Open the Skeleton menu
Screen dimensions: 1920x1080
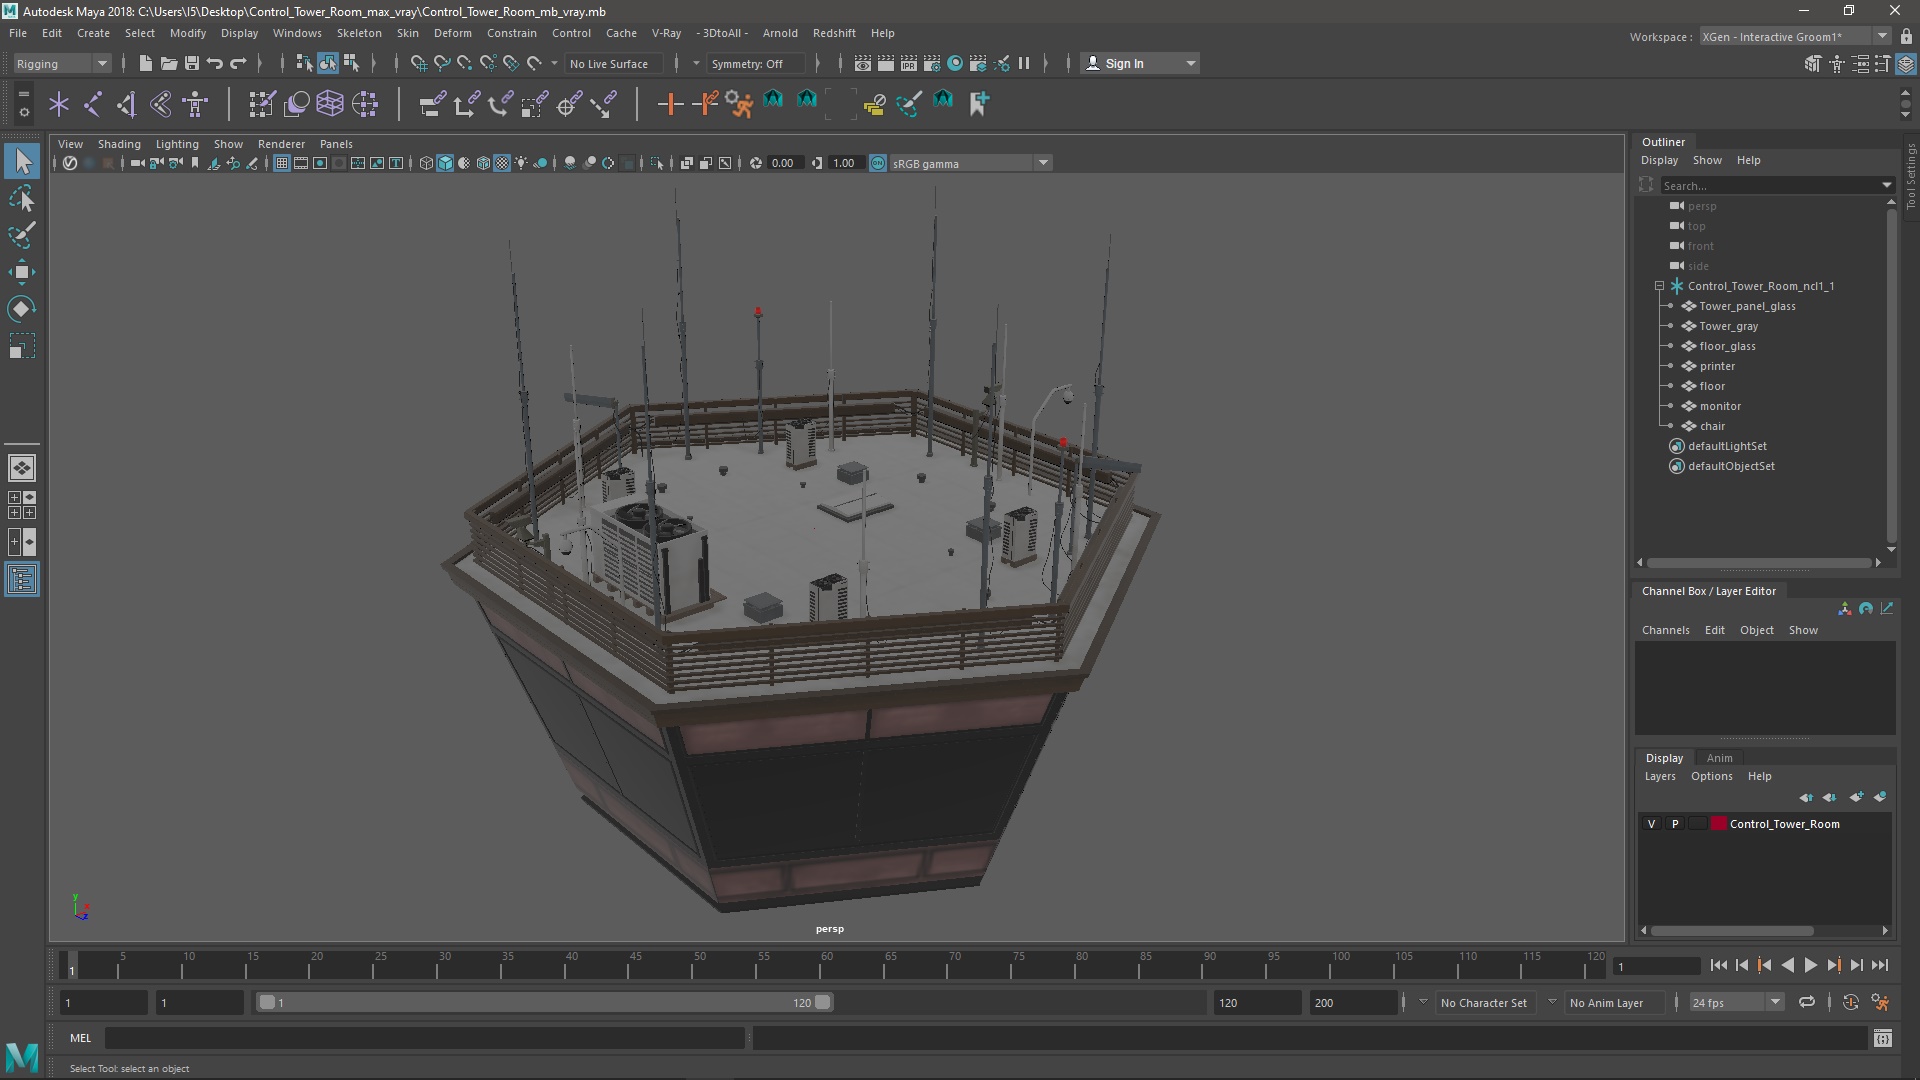coord(359,33)
